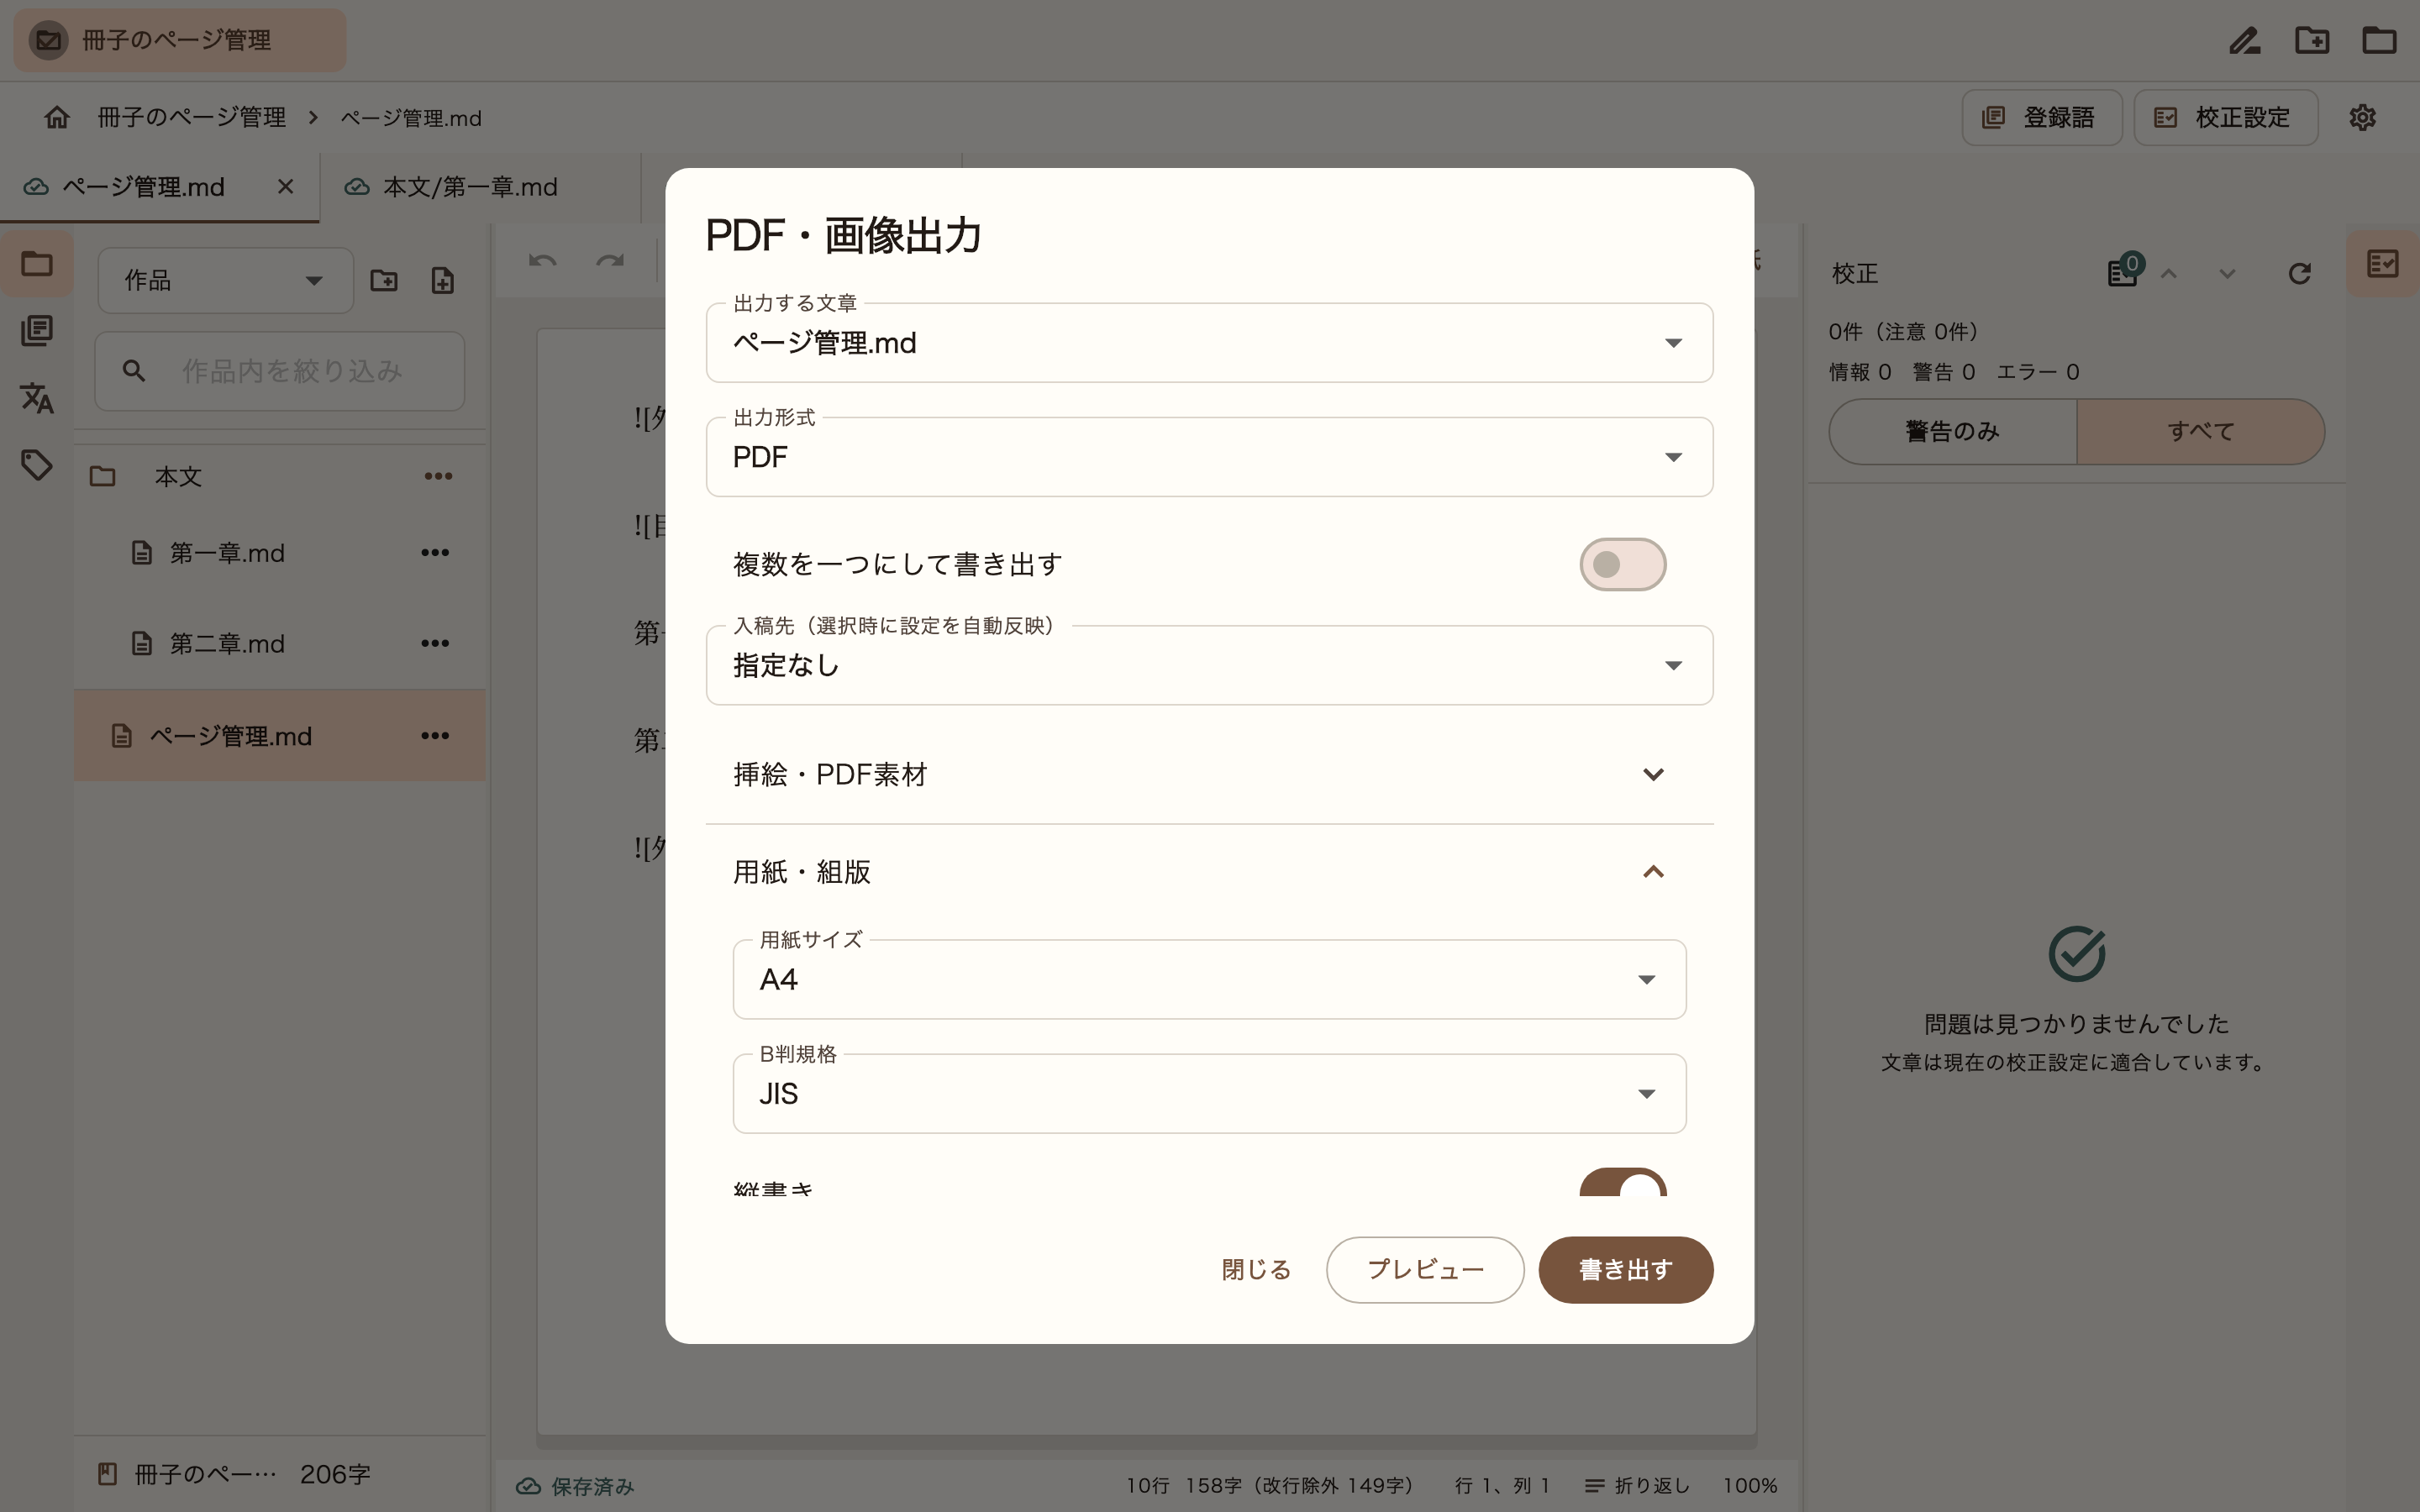2420x1512 pixels.
Task: Click the open folder icon in the title bar
Action: [2379, 41]
